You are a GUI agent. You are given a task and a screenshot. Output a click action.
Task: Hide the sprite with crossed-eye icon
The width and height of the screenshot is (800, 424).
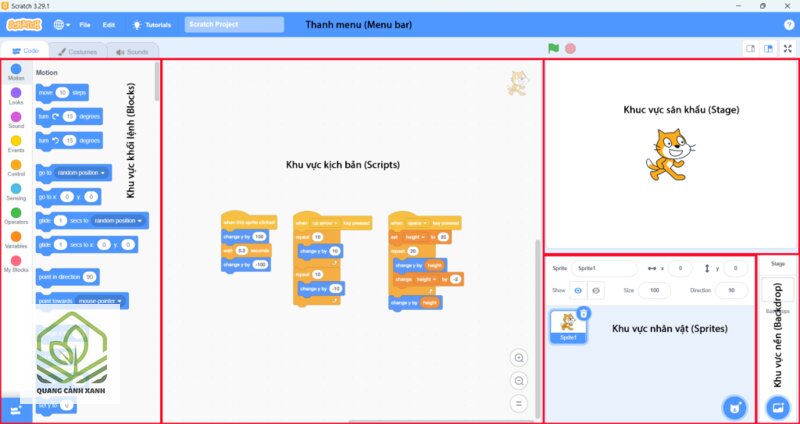click(x=596, y=290)
